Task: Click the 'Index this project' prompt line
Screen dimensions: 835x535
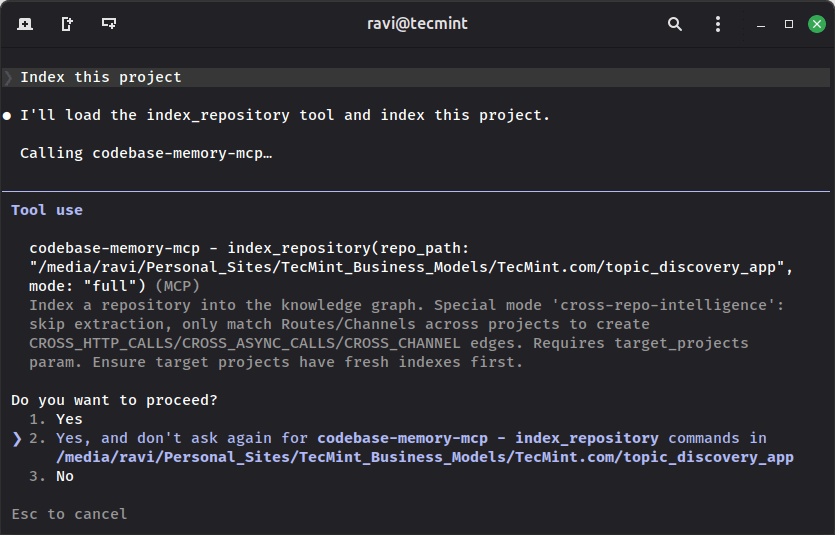Action: 416,77
